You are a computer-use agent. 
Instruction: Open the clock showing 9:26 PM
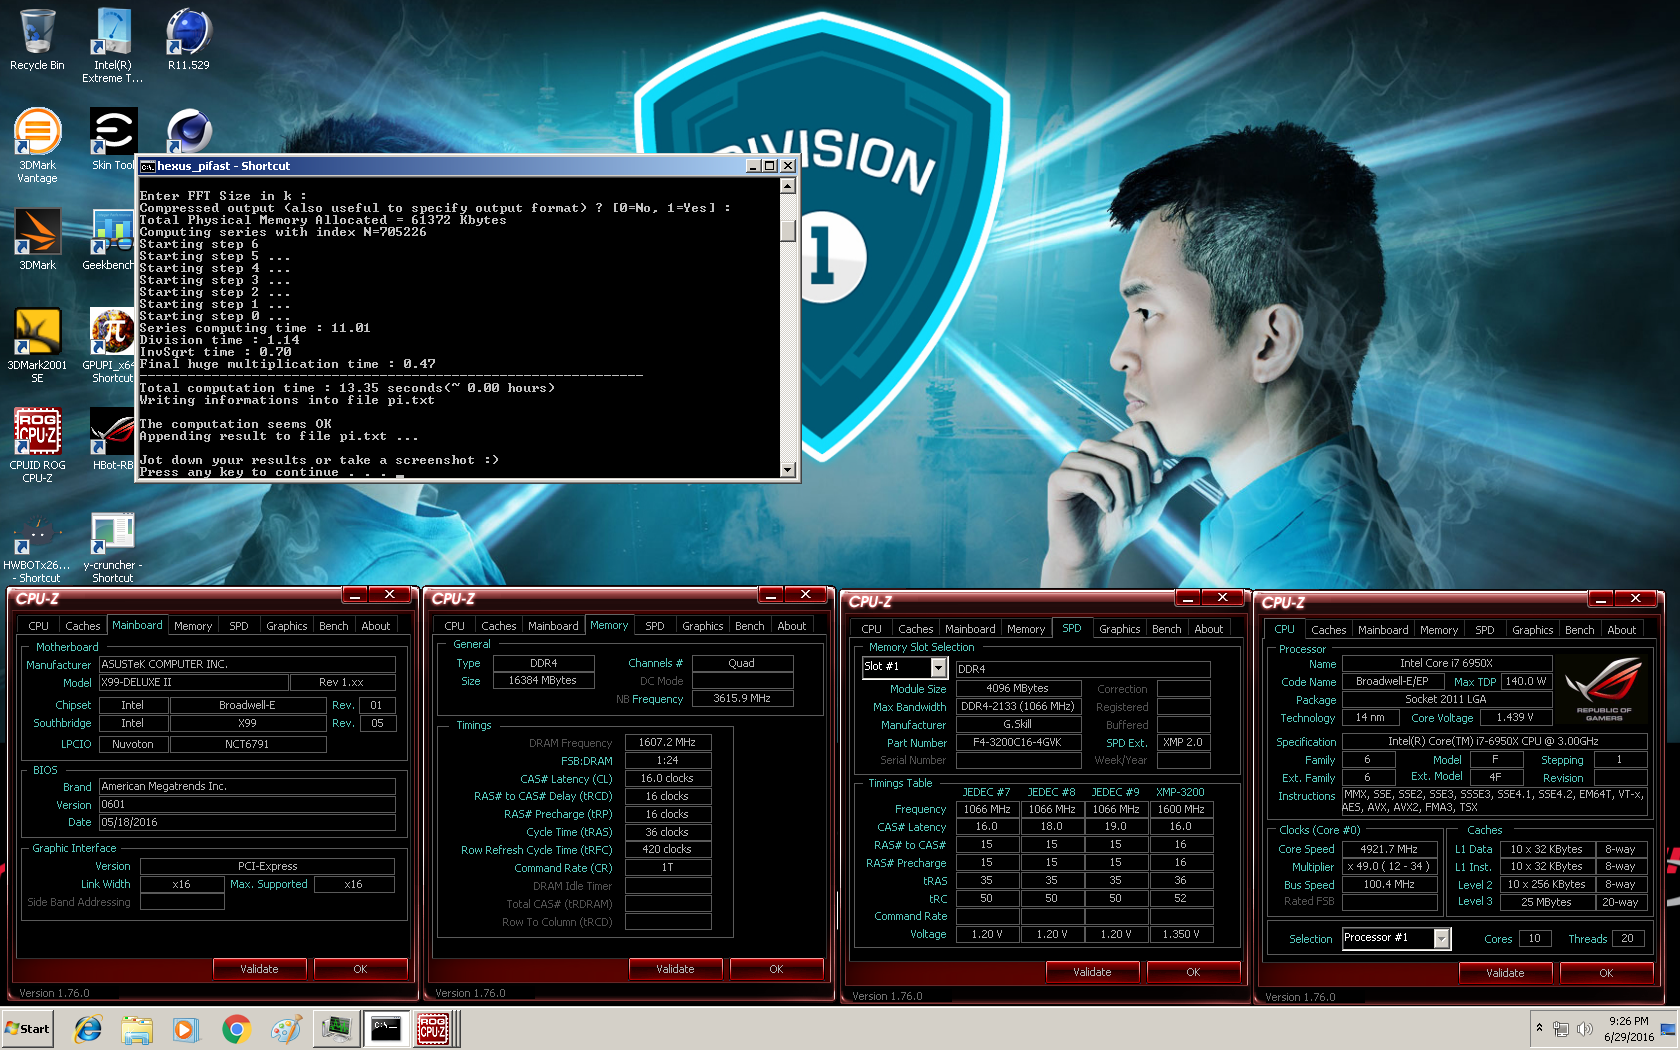(x=1628, y=1029)
